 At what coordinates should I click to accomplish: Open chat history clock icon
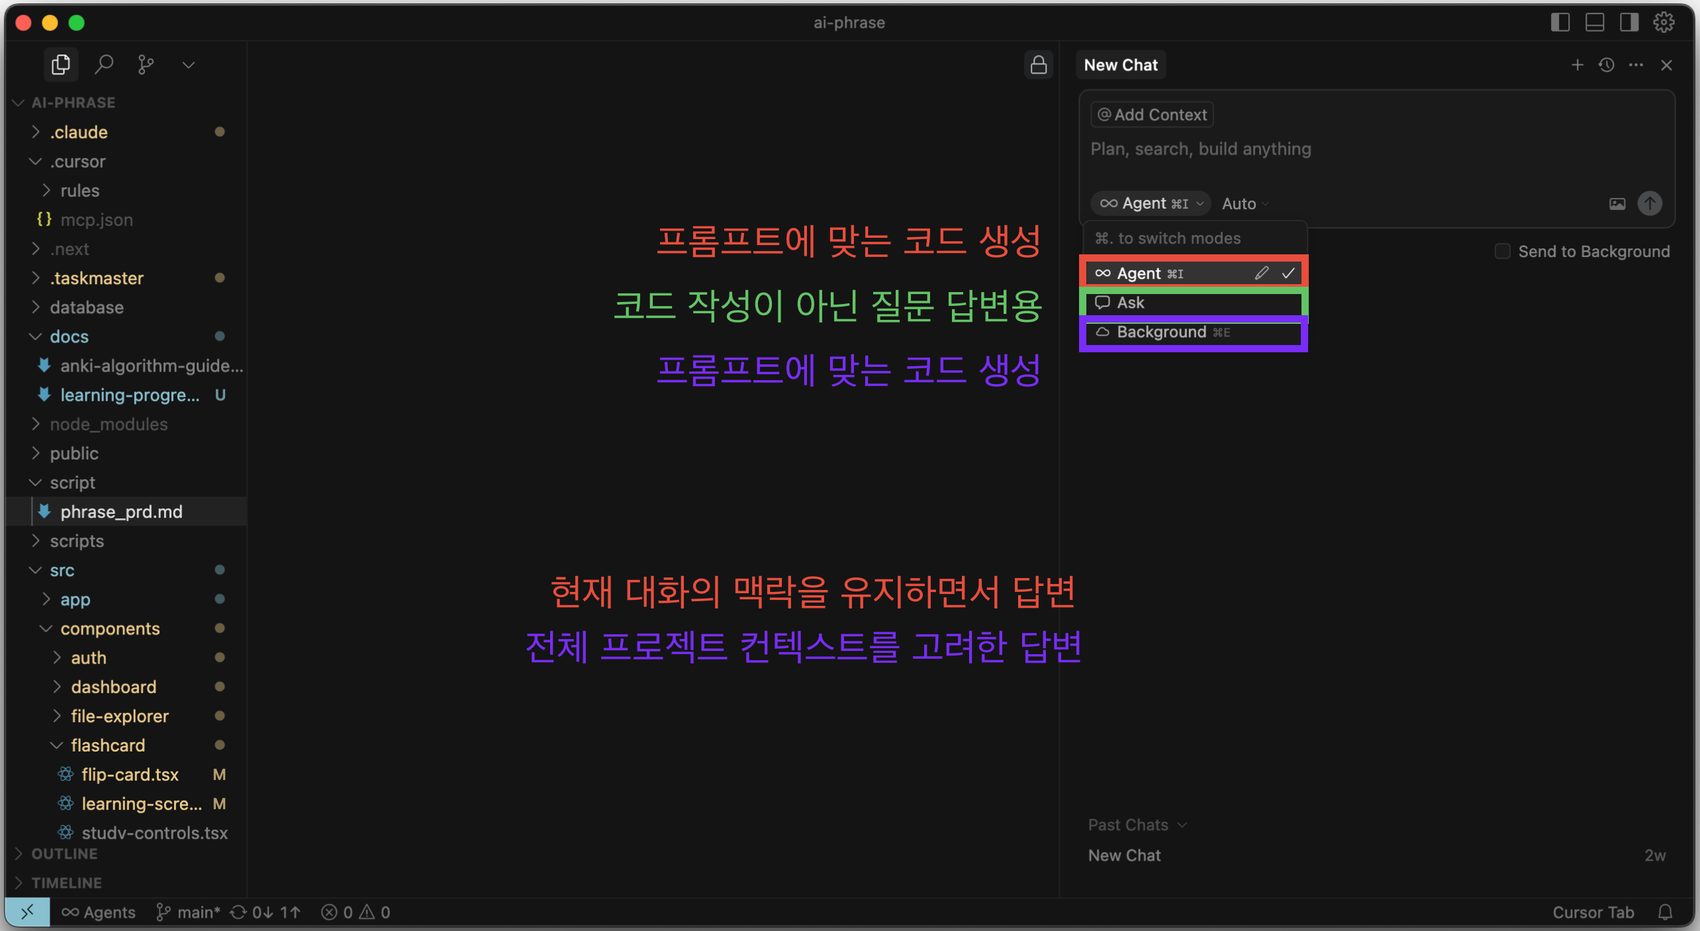click(x=1606, y=65)
